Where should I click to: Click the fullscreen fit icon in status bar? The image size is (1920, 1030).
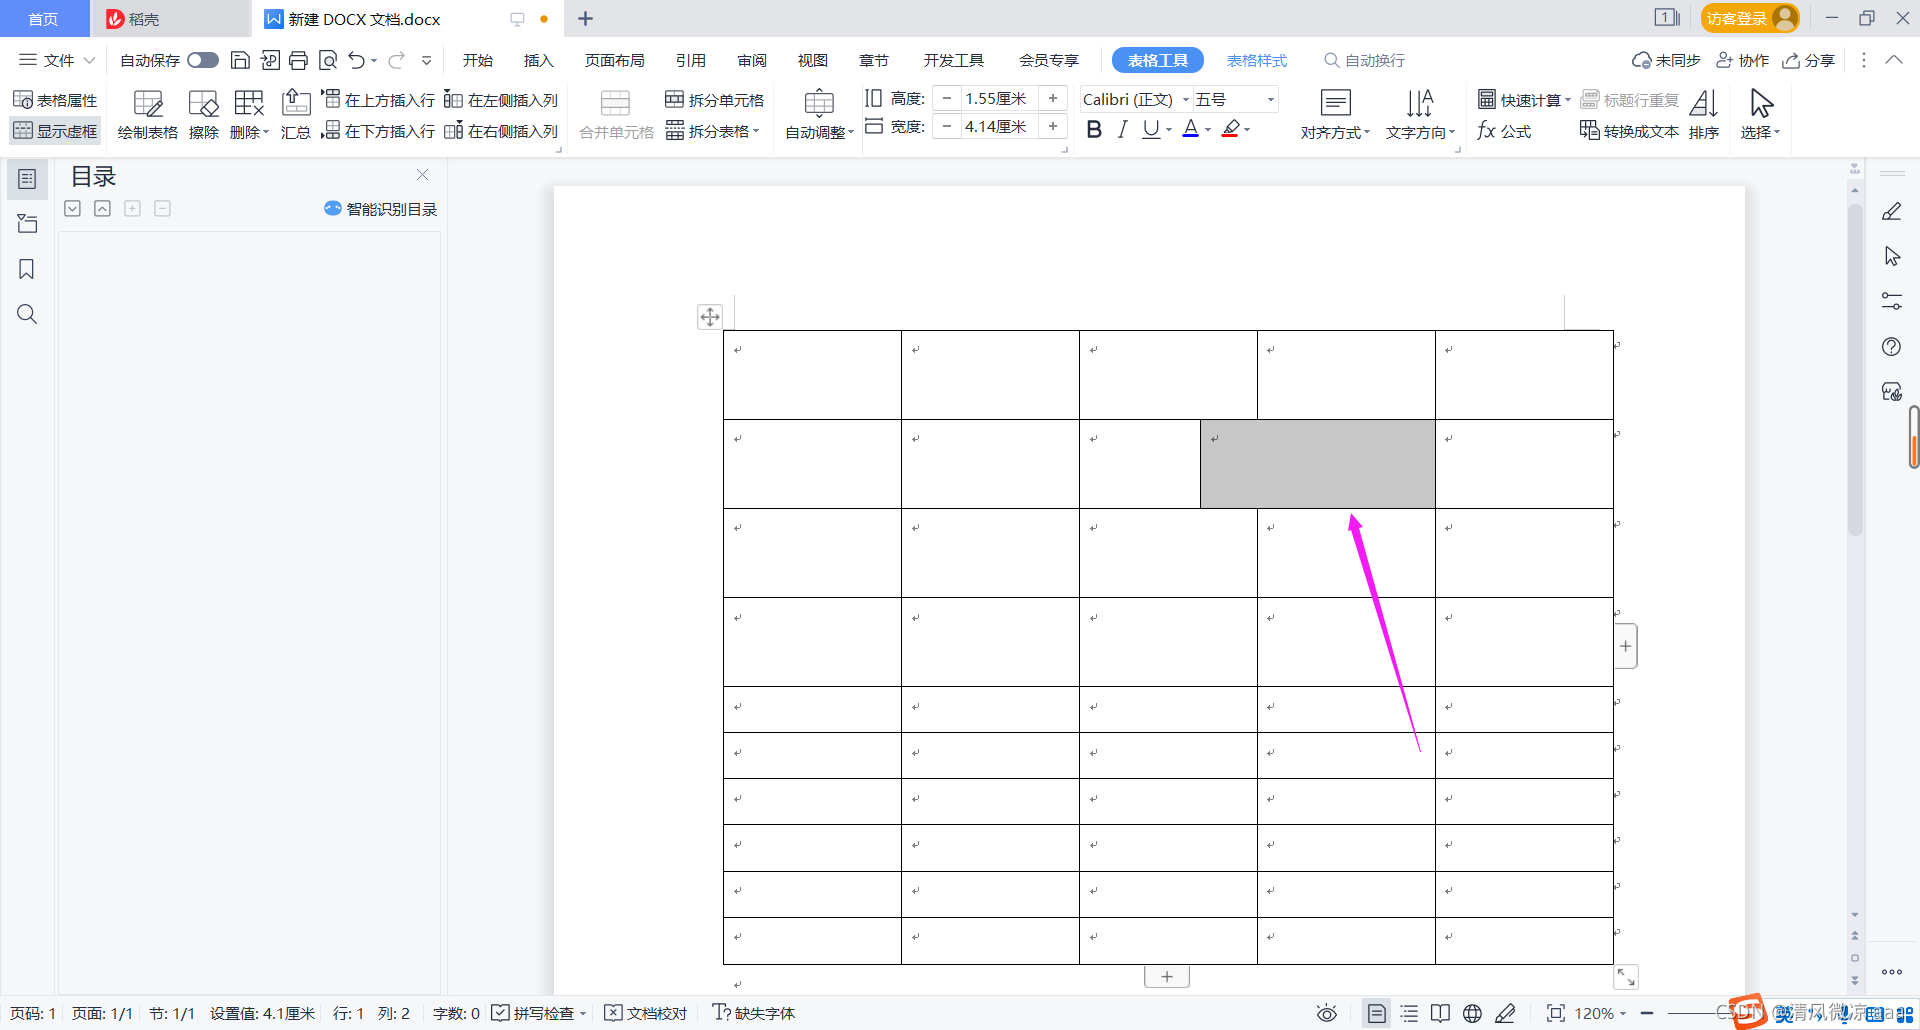(x=1555, y=1013)
